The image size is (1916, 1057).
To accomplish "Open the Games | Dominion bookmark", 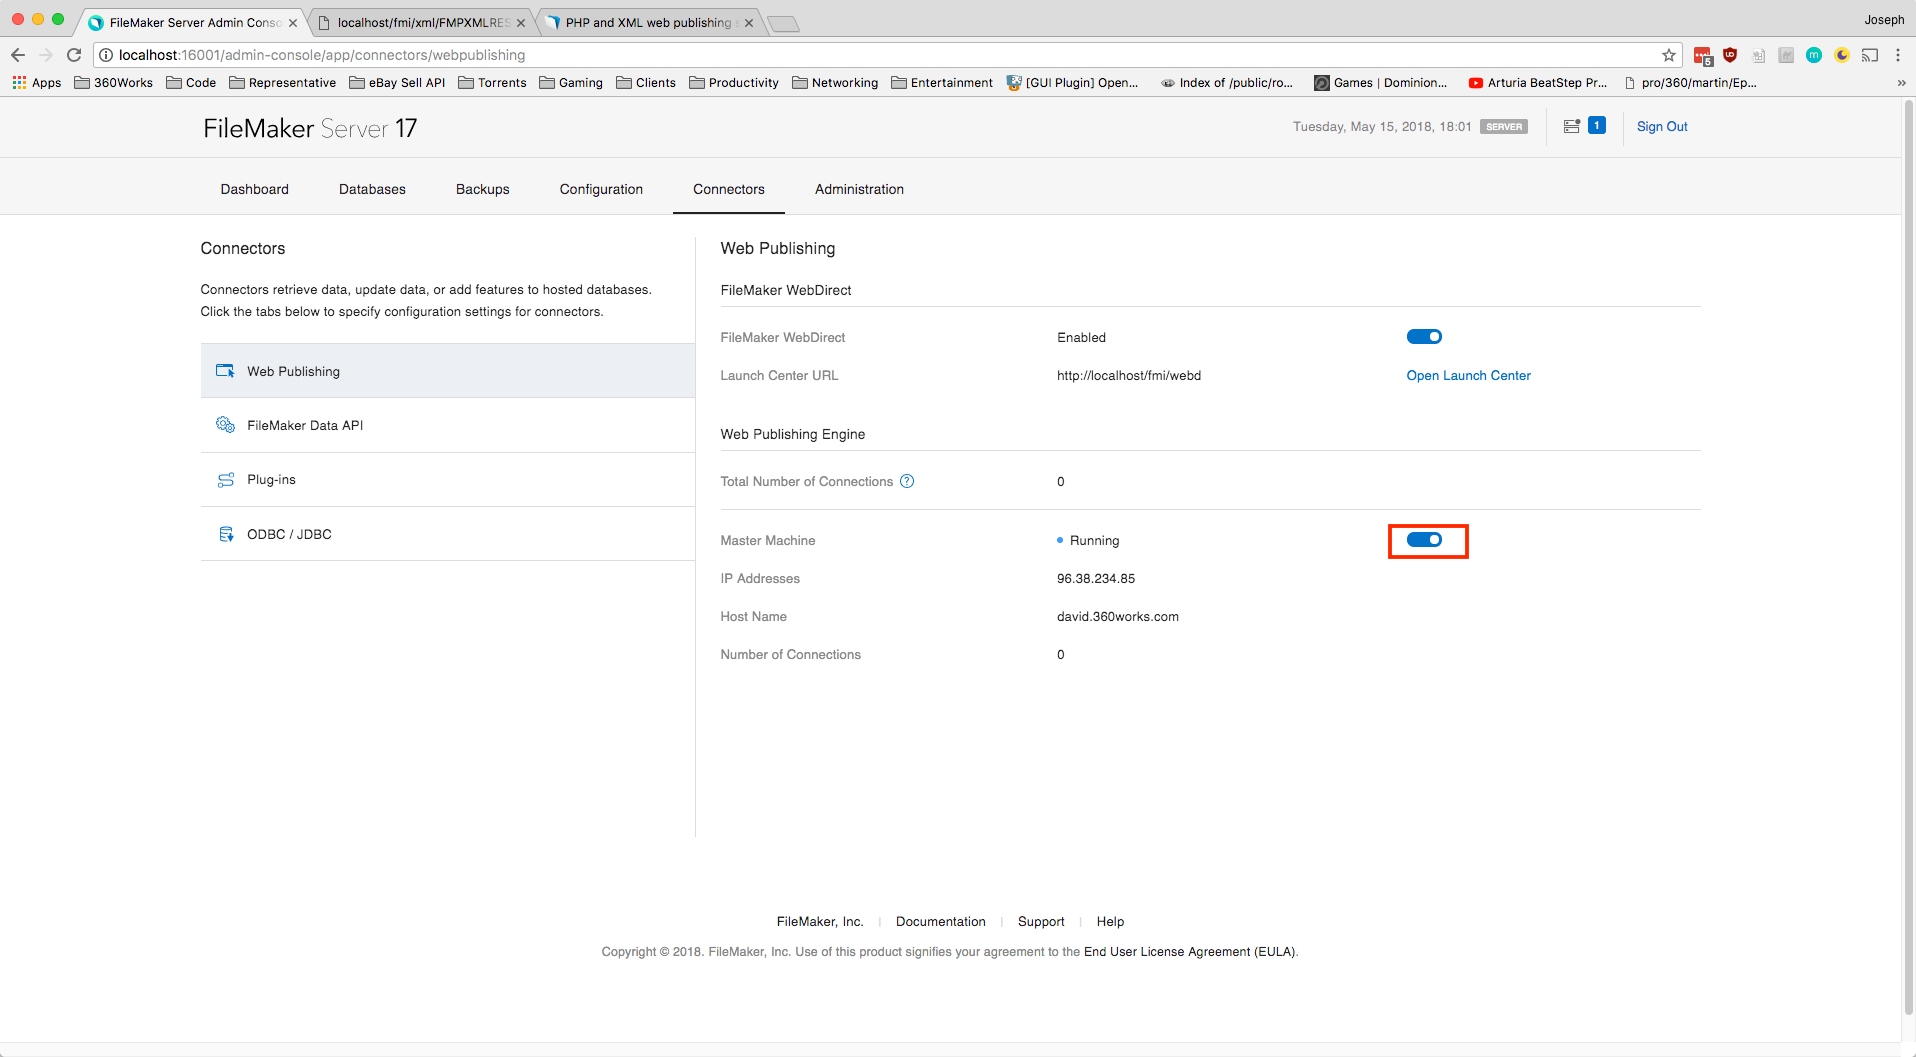I will (x=1381, y=83).
